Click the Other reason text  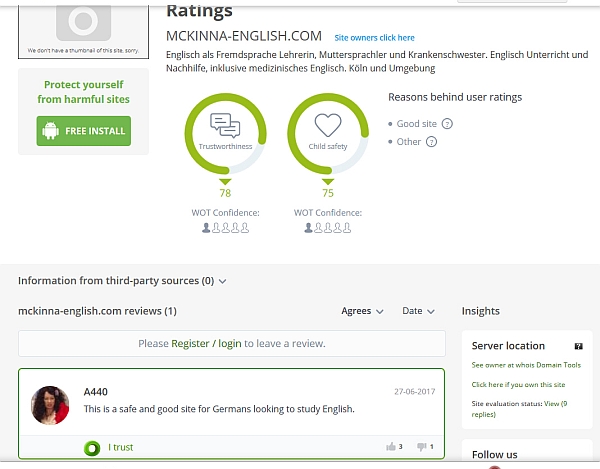tap(409, 142)
